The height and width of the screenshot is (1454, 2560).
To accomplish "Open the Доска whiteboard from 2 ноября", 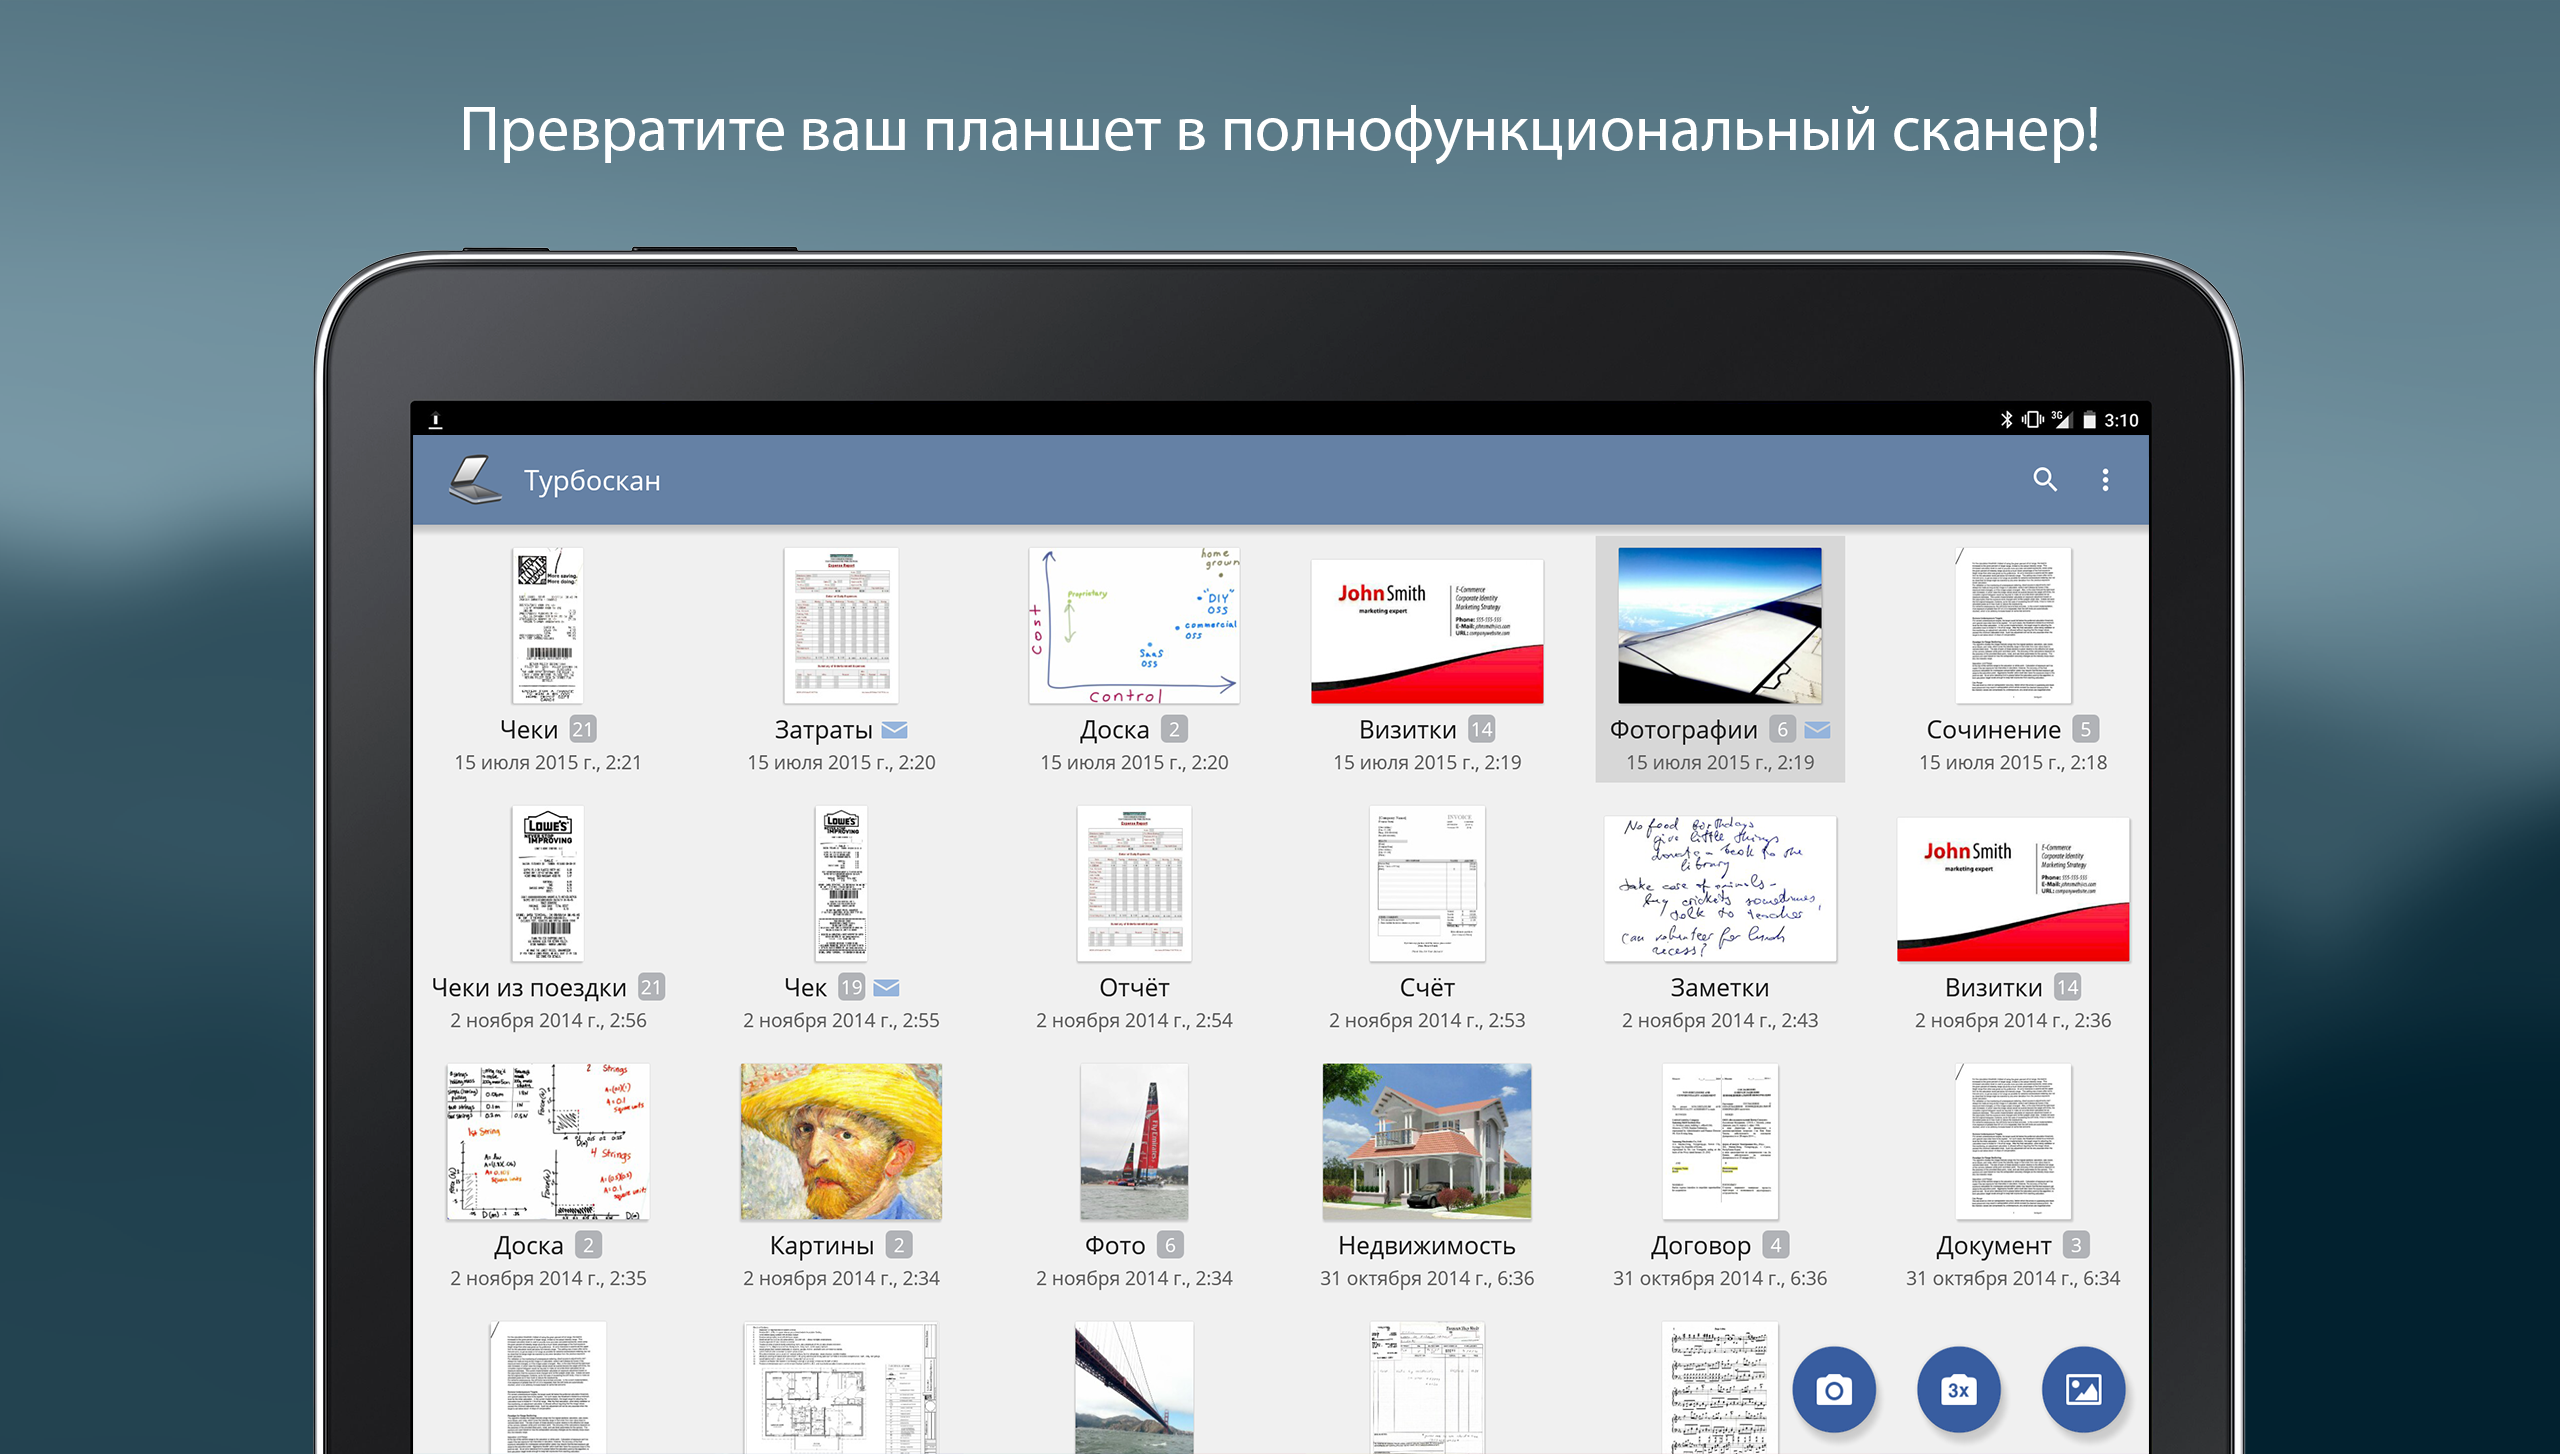I will [x=548, y=1141].
